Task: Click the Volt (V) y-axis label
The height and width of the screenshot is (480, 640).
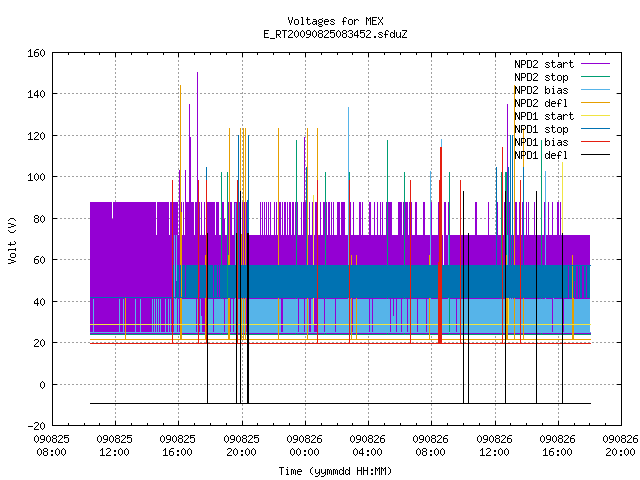Action: 13,240
